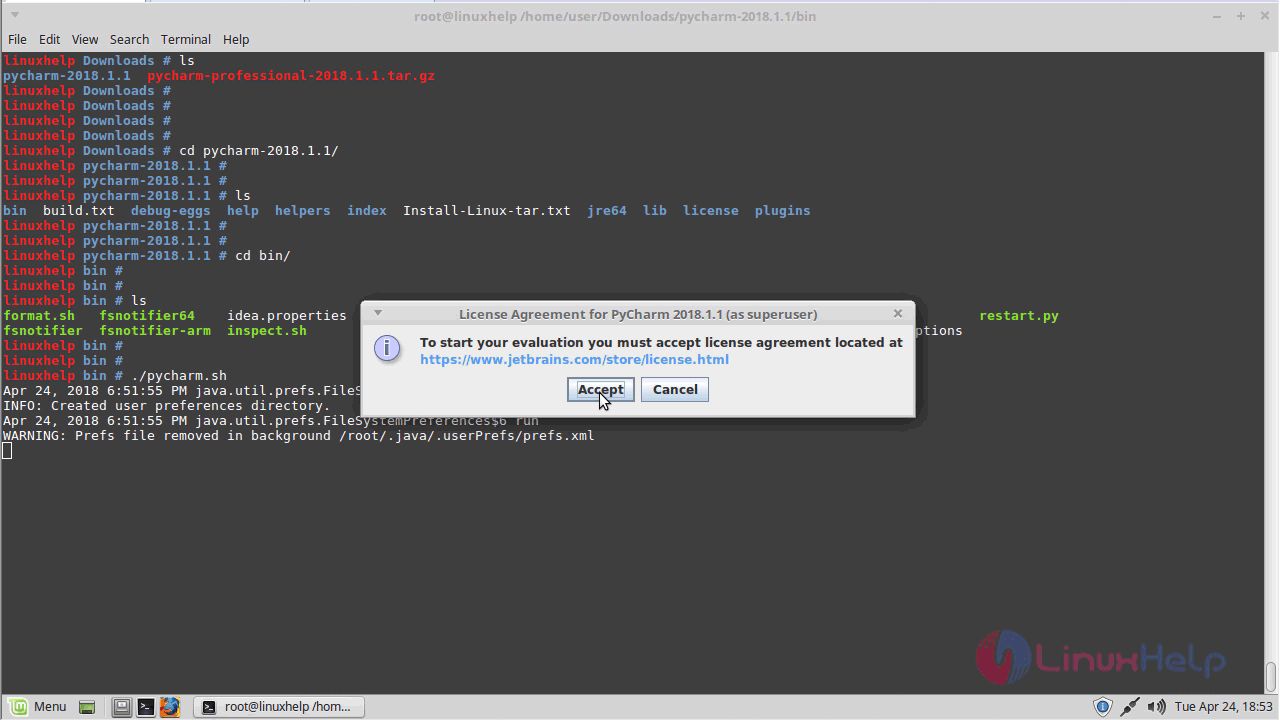Open the Terminal menu
Viewport: 1280px width, 720px height.
tap(186, 39)
